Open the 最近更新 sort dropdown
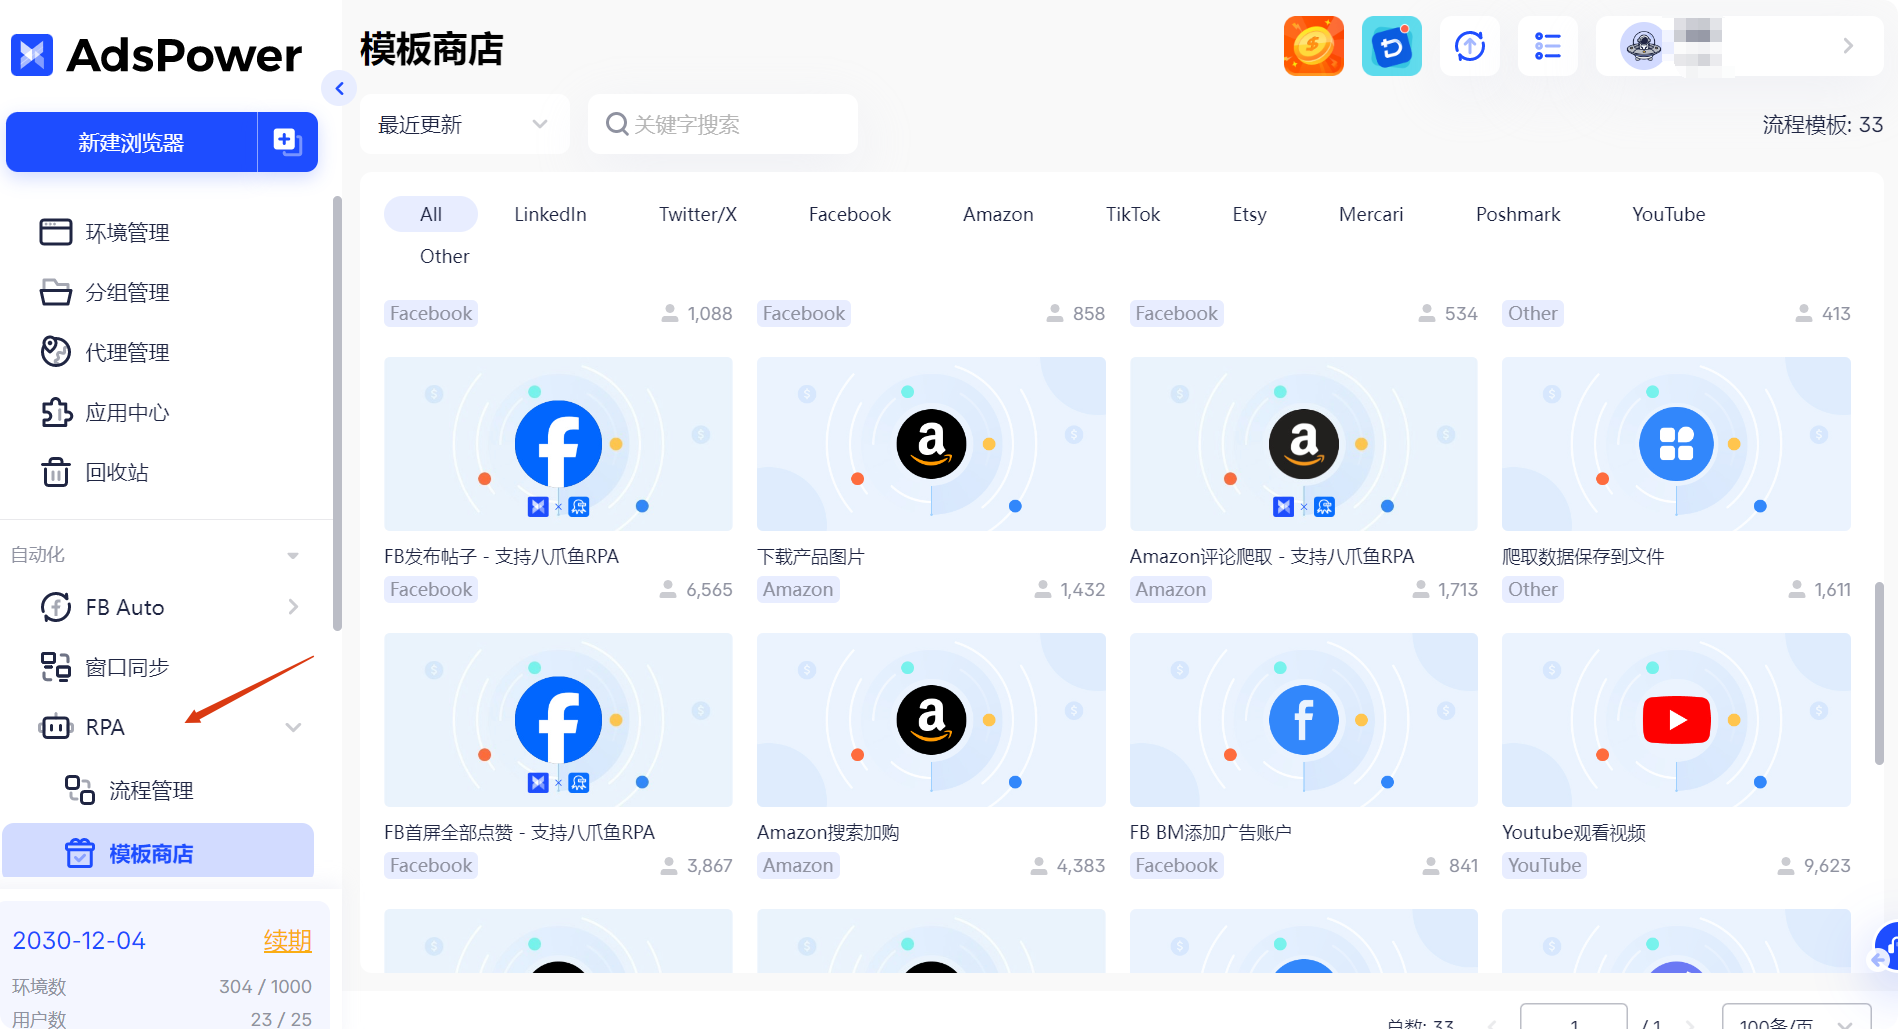The height and width of the screenshot is (1029, 1898). point(465,124)
